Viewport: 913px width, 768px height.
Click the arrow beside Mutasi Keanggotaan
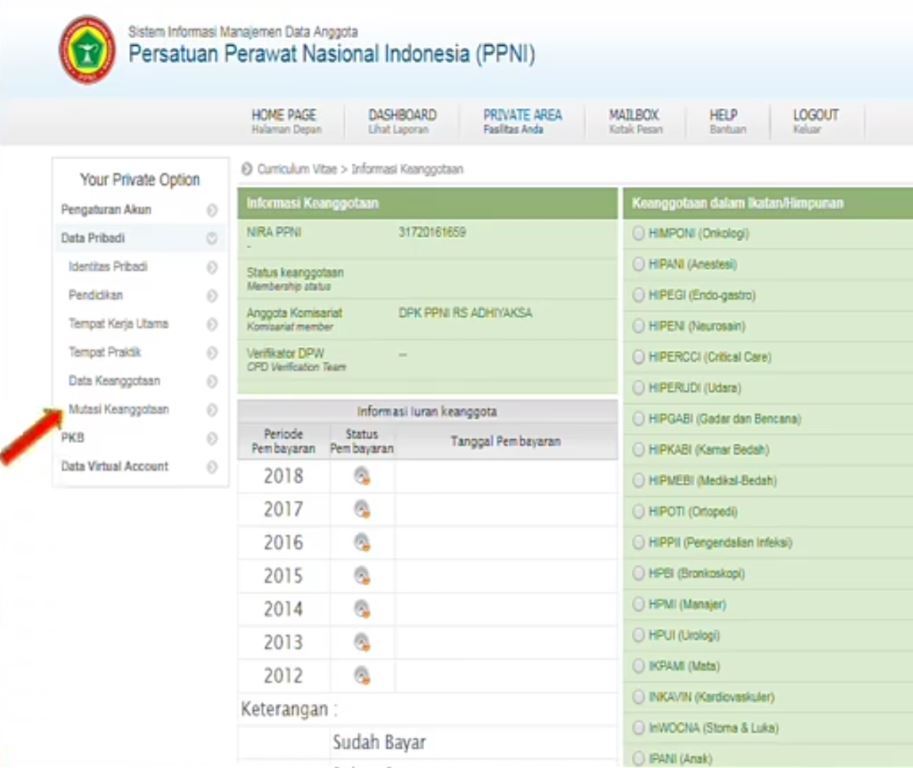pos(212,409)
